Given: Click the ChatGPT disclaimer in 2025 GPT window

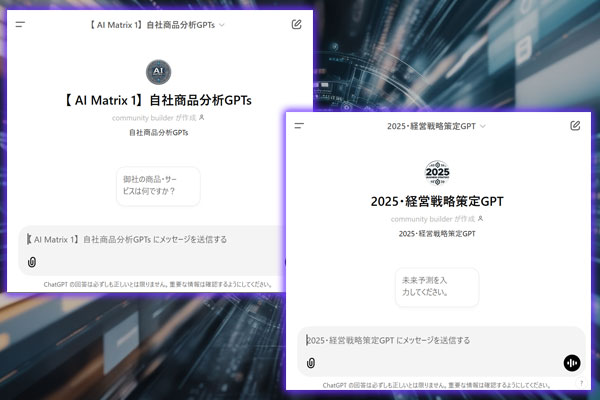Looking at the screenshot, I should tap(437, 385).
